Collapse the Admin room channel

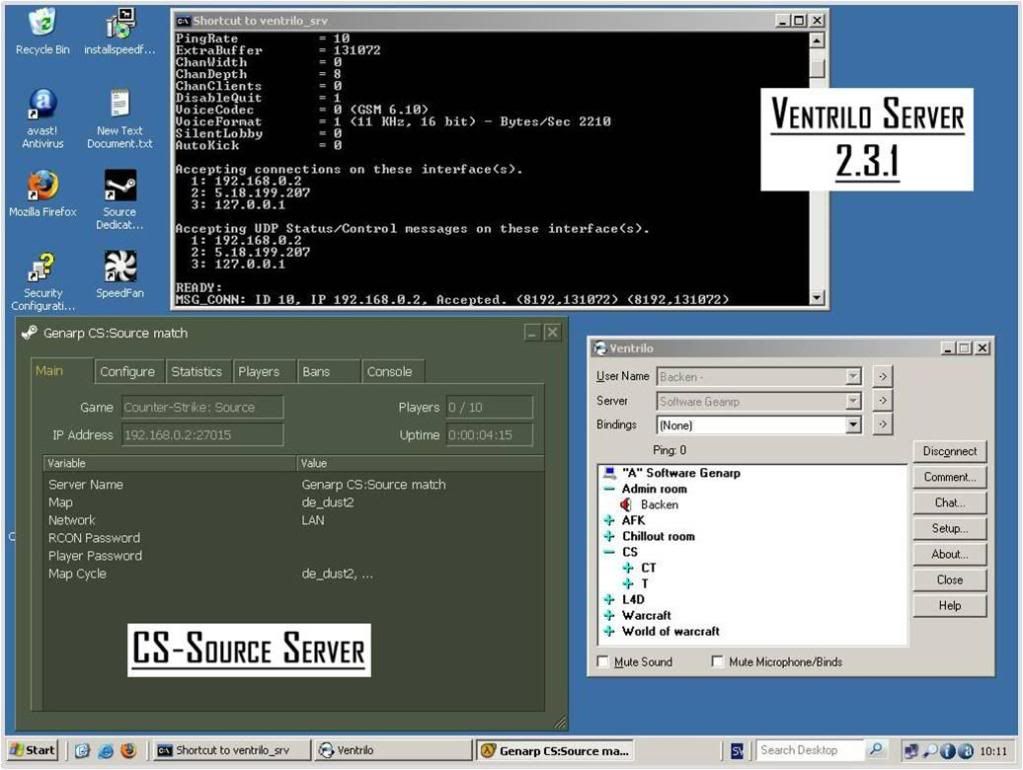[609, 489]
